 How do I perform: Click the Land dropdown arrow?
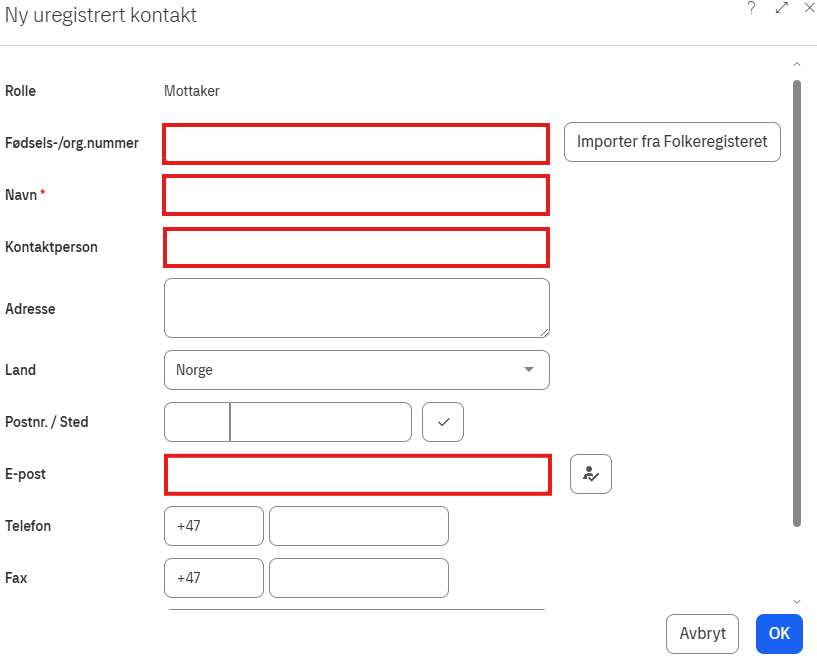tap(529, 370)
